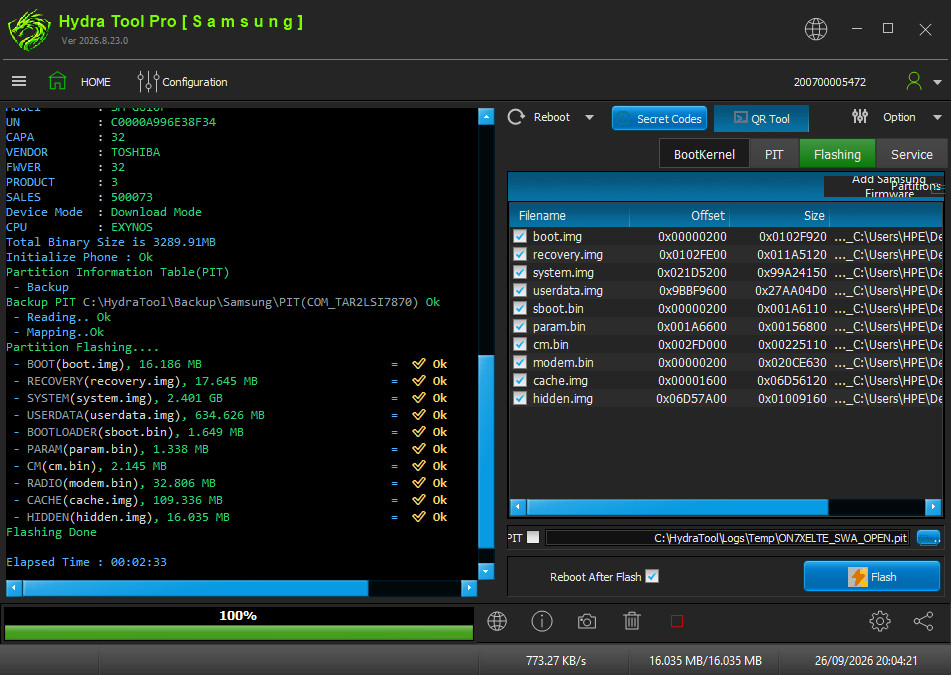Sort by the Offset column header

point(679,215)
